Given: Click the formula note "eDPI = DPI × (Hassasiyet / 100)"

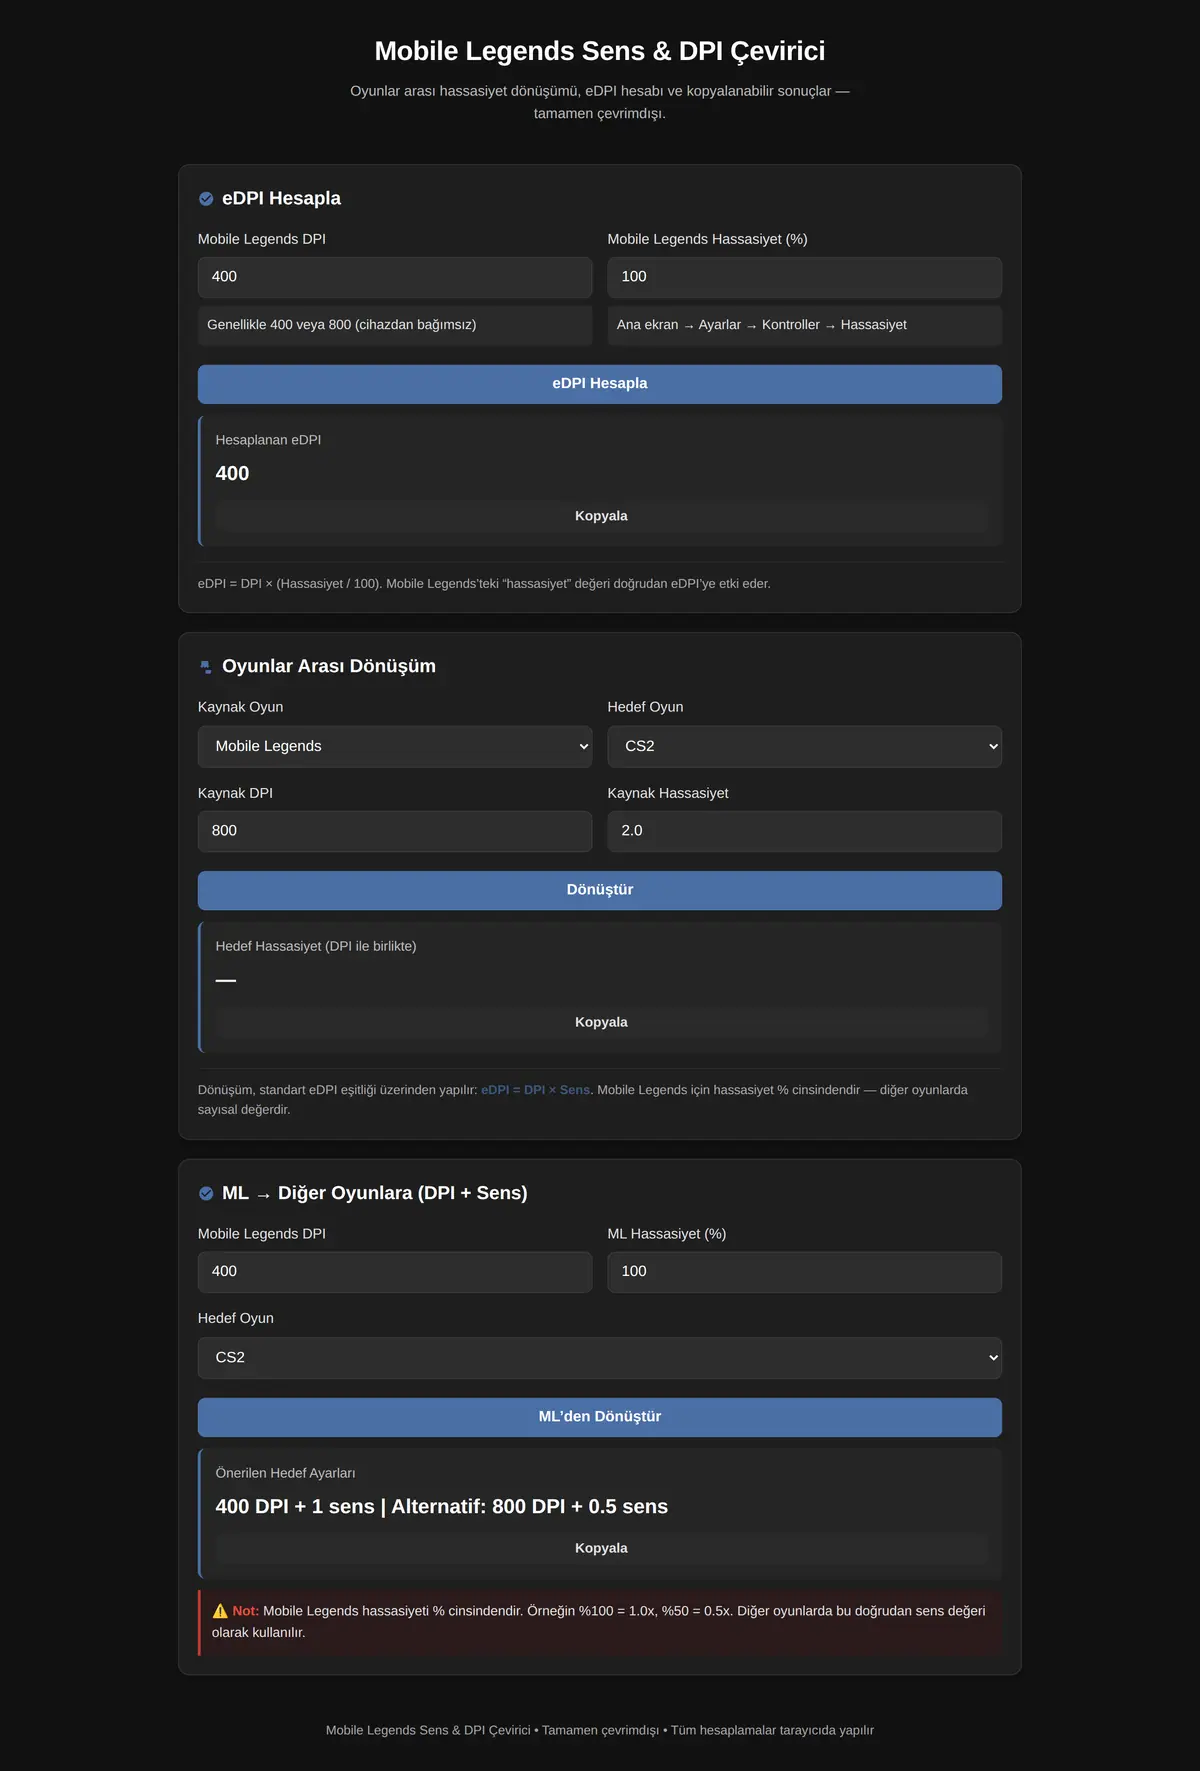Looking at the screenshot, I should point(288,584).
